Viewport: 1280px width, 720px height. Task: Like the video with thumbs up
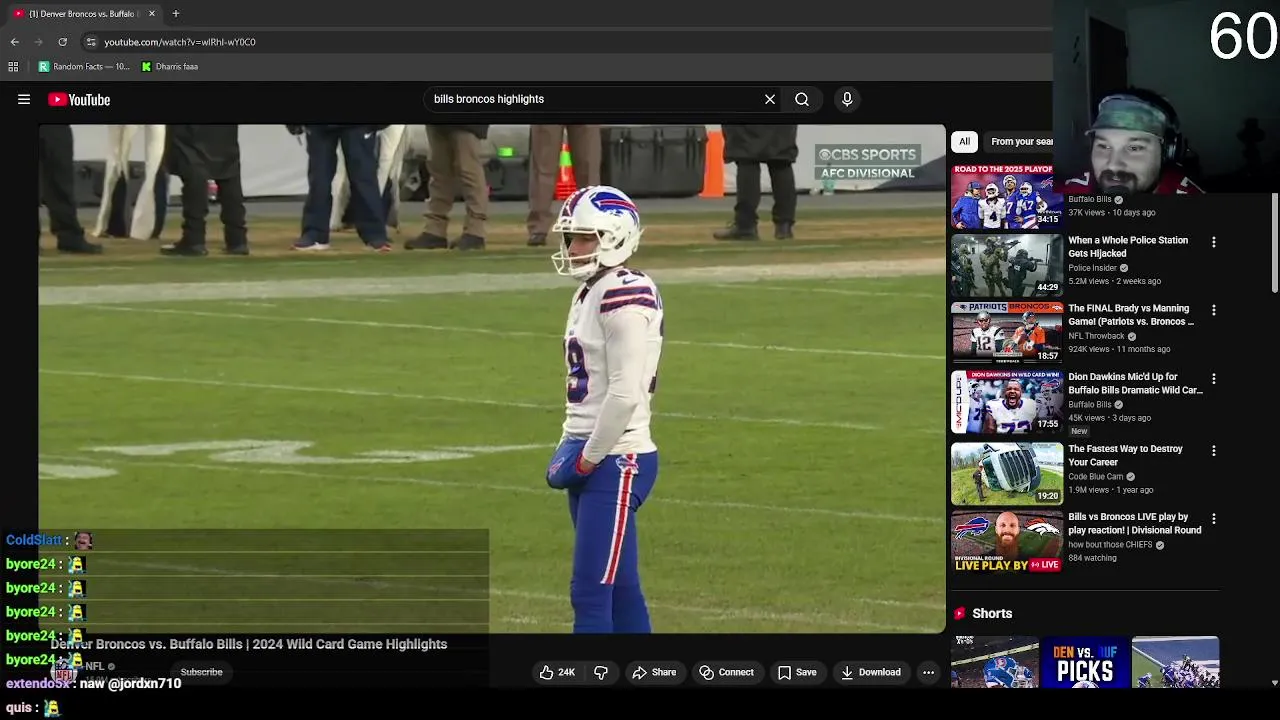557,672
